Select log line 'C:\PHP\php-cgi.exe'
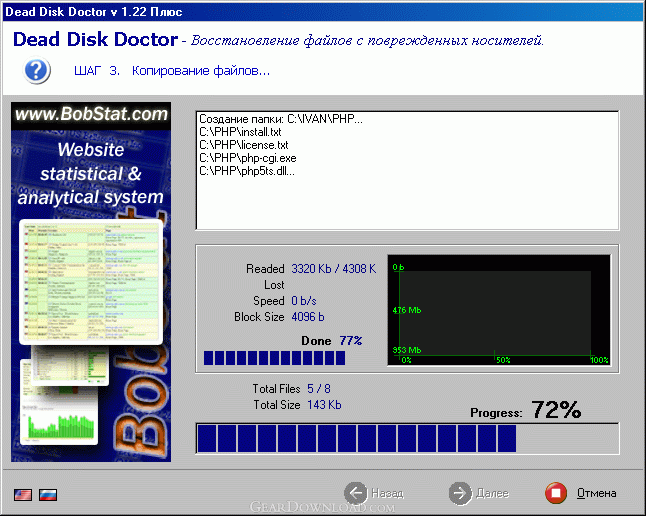 click(x=248, y=158)
